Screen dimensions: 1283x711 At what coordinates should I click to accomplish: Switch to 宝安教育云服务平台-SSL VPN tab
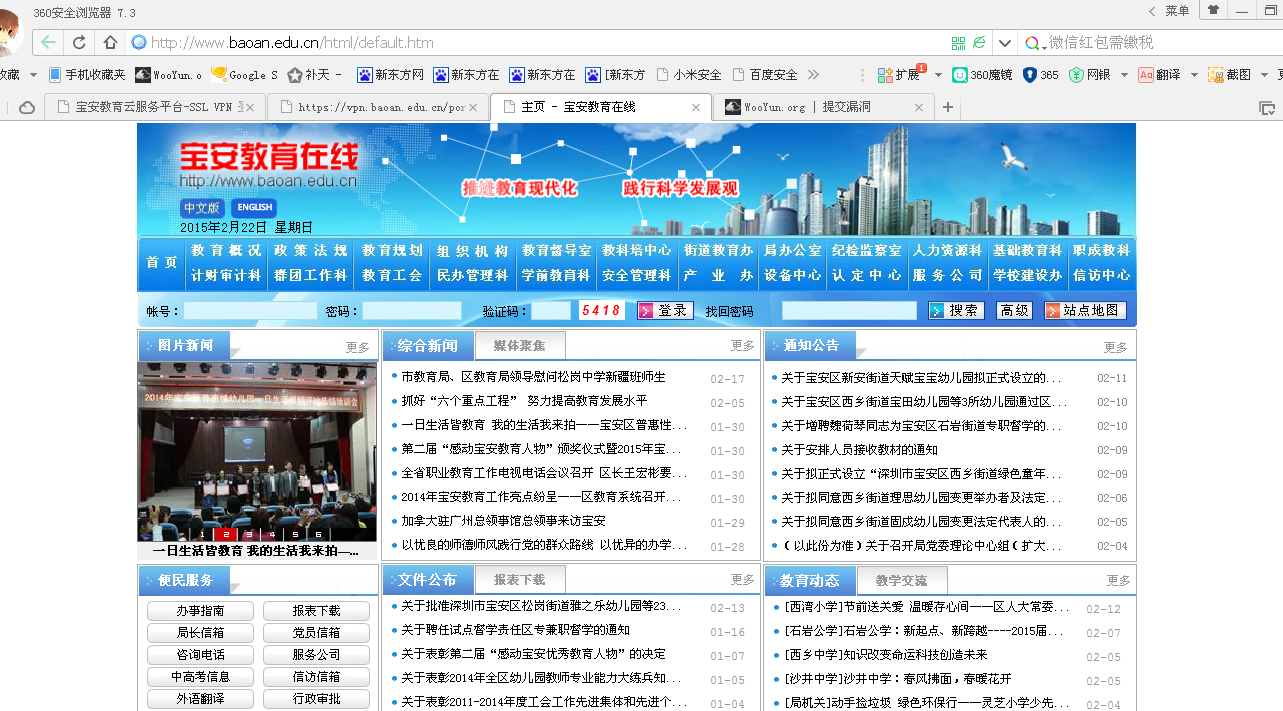(x=156, y=107)
